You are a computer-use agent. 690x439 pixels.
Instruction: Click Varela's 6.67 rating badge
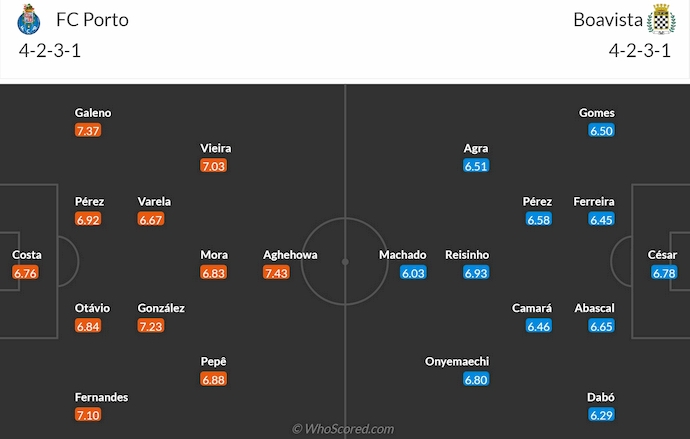click(x=151, y=219)
